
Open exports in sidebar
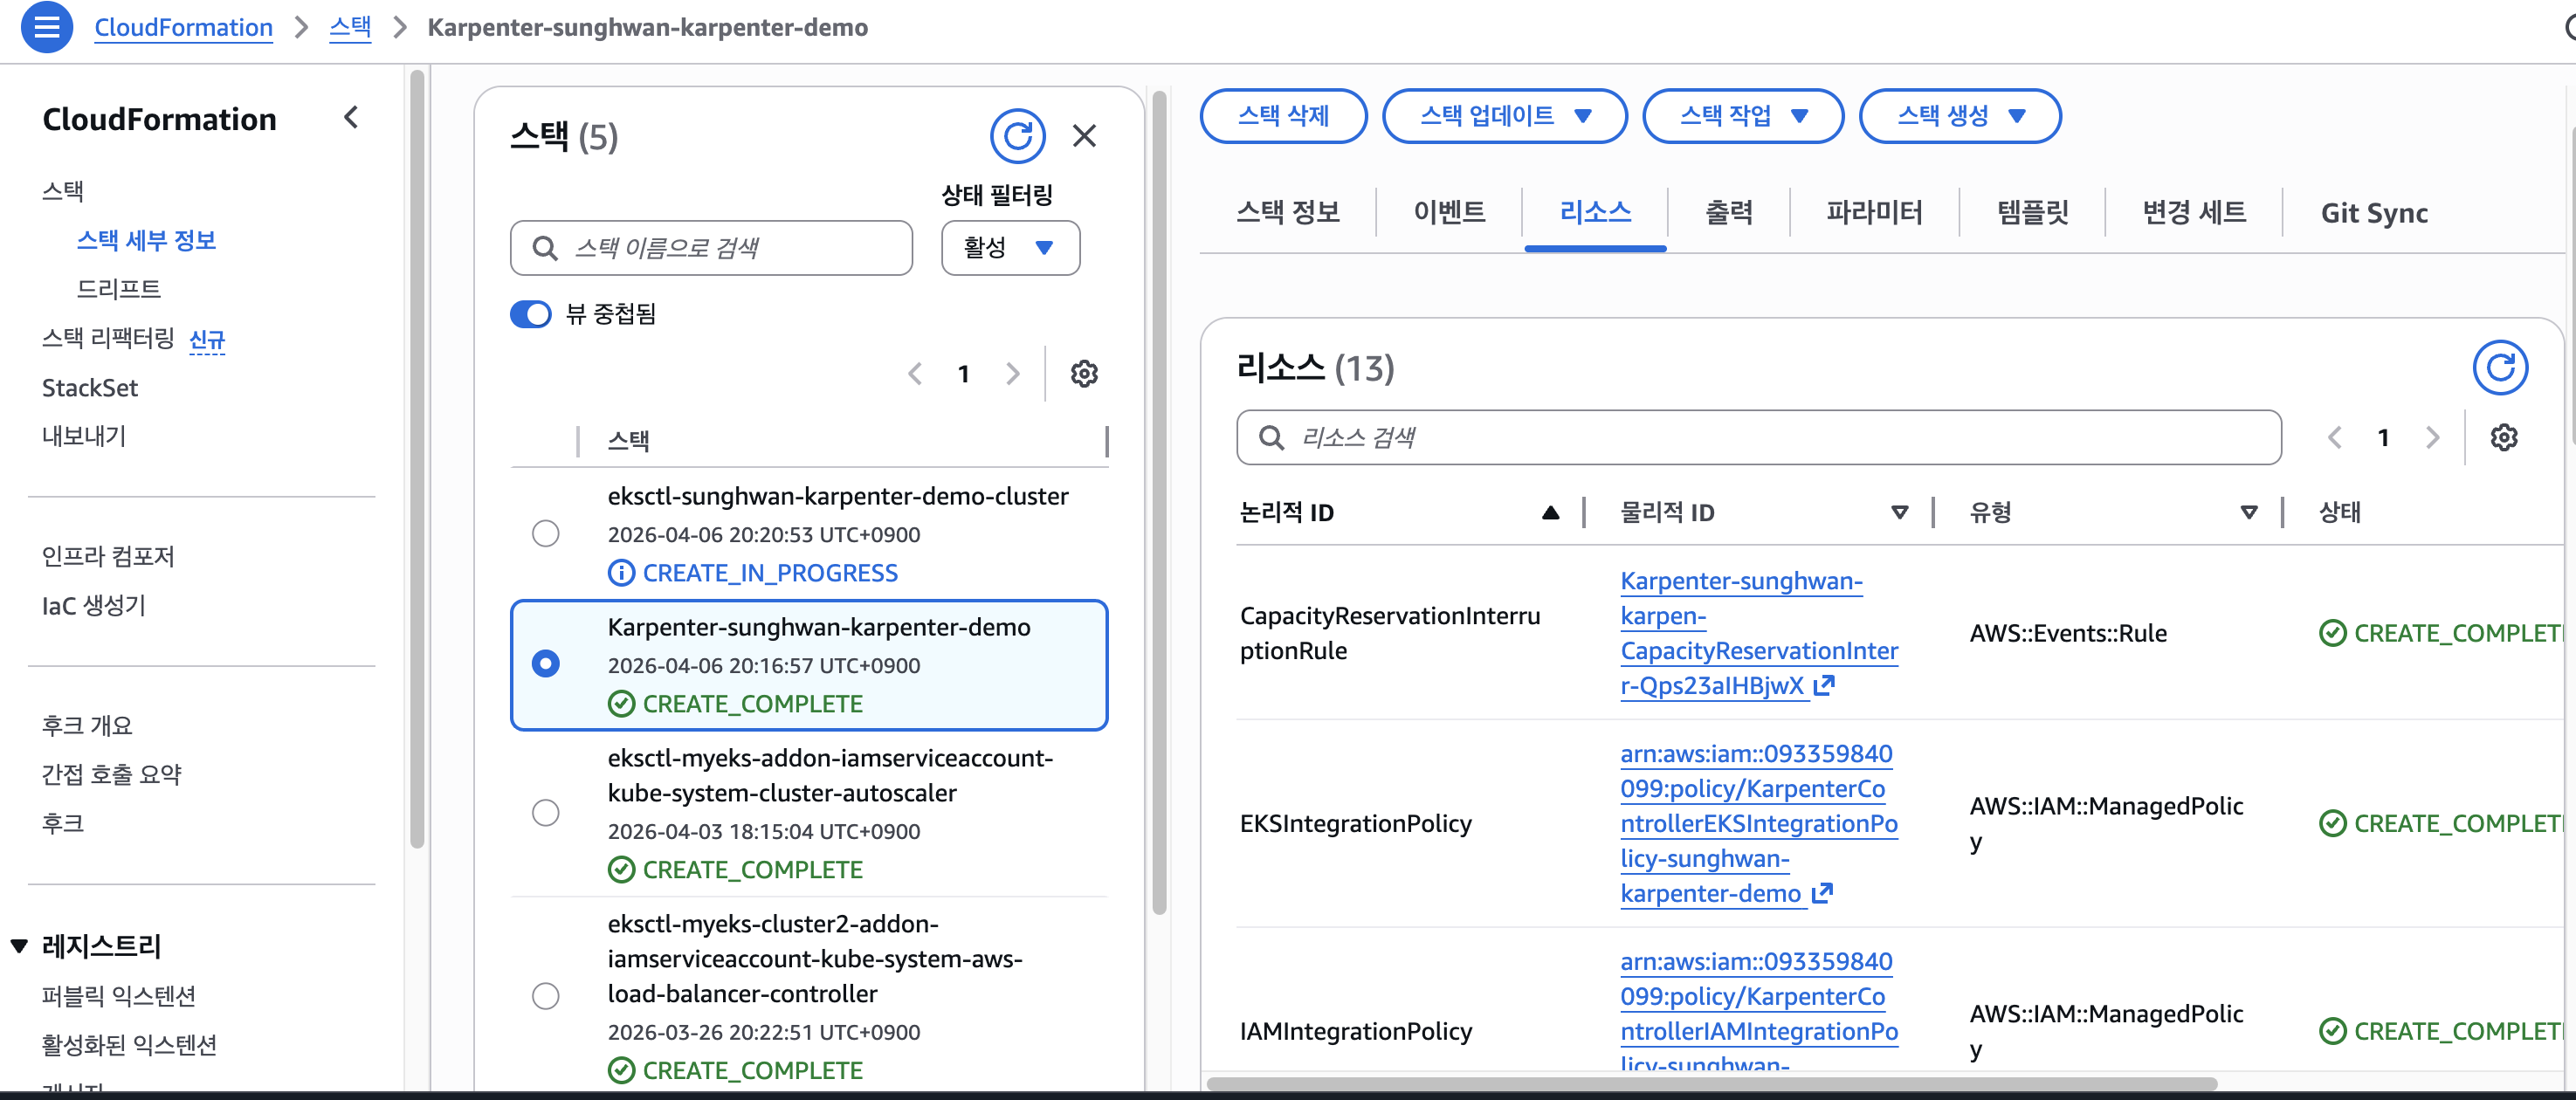point(84,437)
